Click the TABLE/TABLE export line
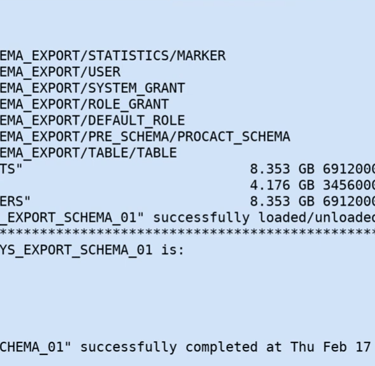The image size is (375, 366). 88,153
